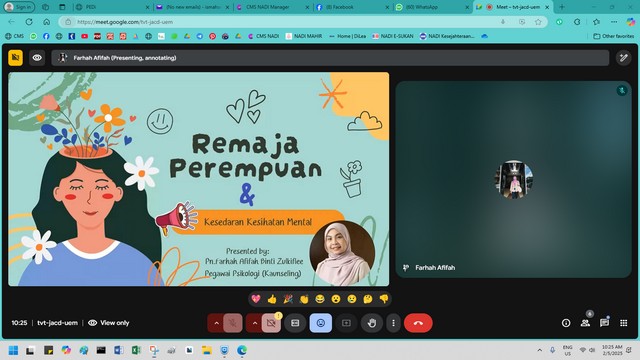The height and width of the screenshot is (360, 640).
Task: Send the sparkling heart emoji reaction
Action: tap(256, 299)
